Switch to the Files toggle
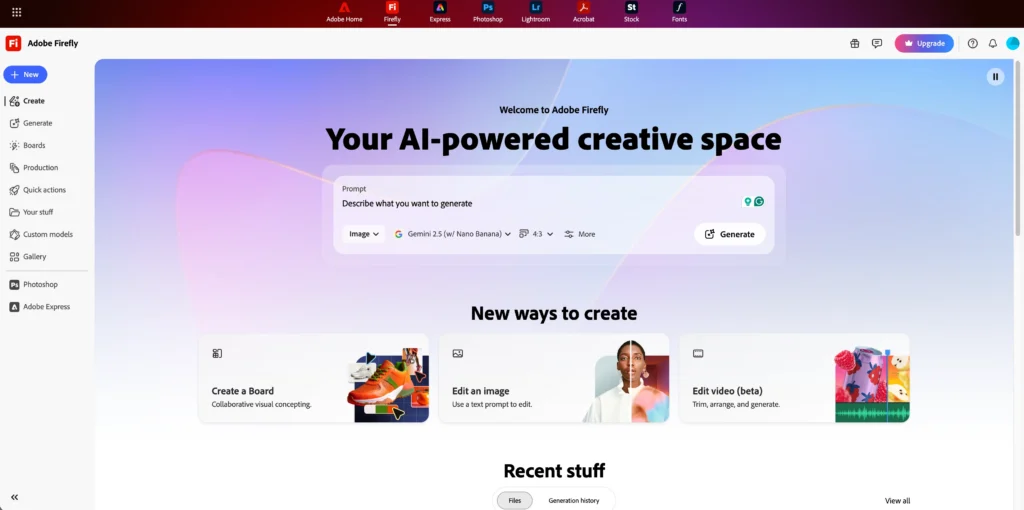The height and width of the screenshot is (510, 1024). click(x=515, y=500)
